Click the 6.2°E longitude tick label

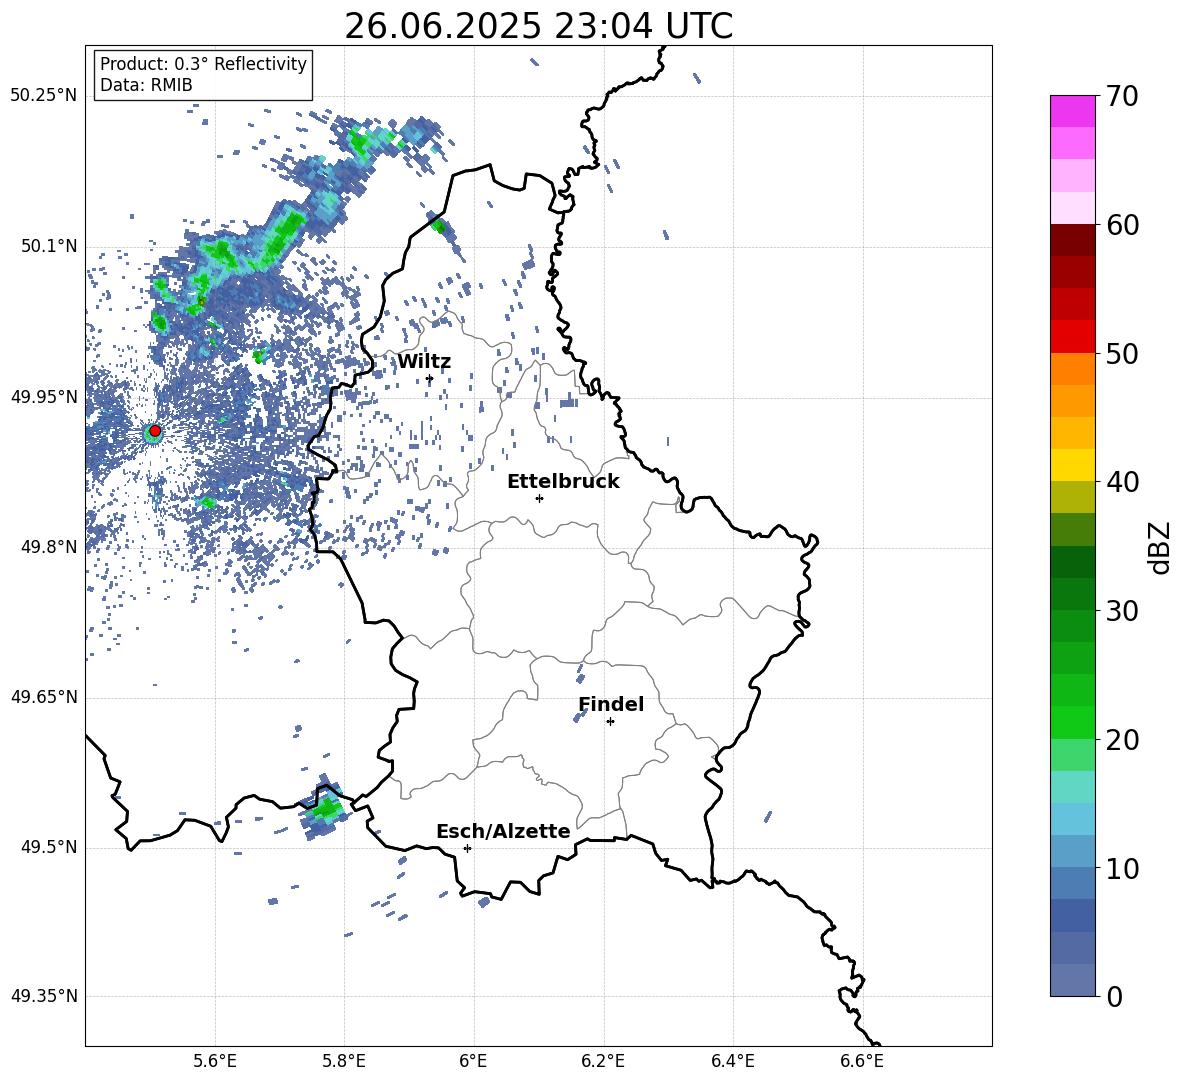(603, 1061)
